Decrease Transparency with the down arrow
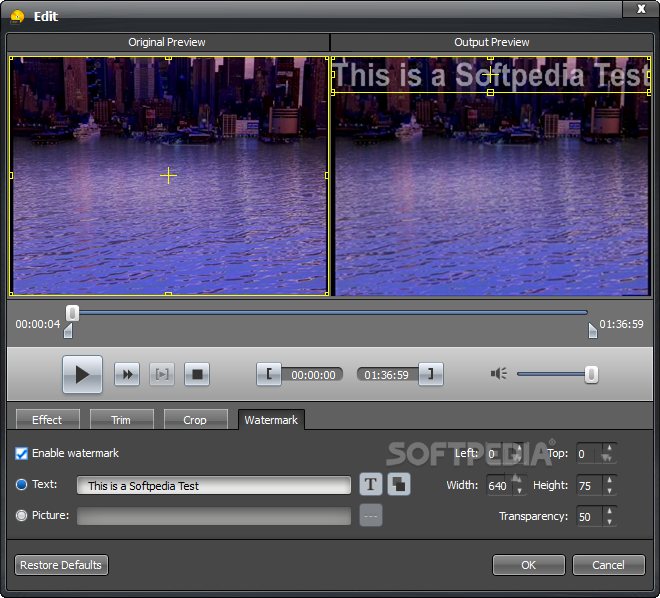 point(609,522)
